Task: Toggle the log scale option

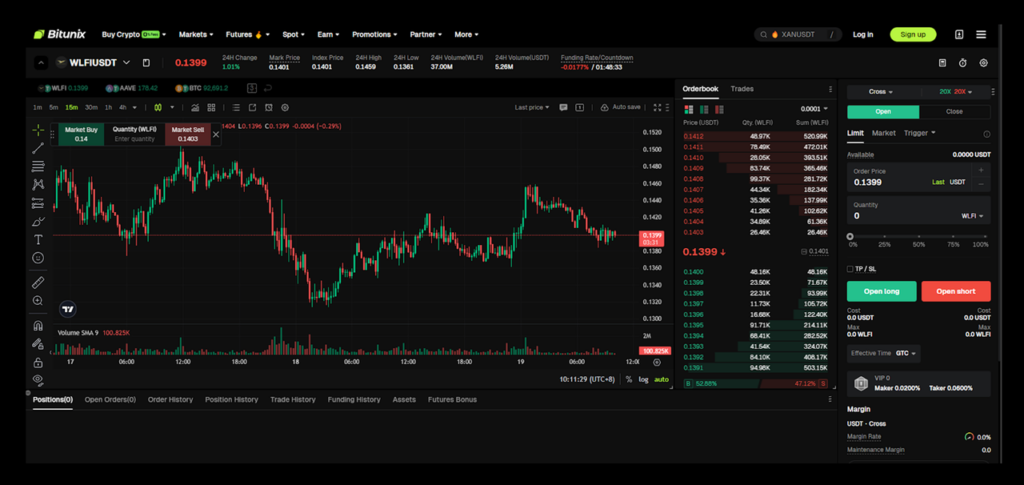Action: [x=643, y=379]
